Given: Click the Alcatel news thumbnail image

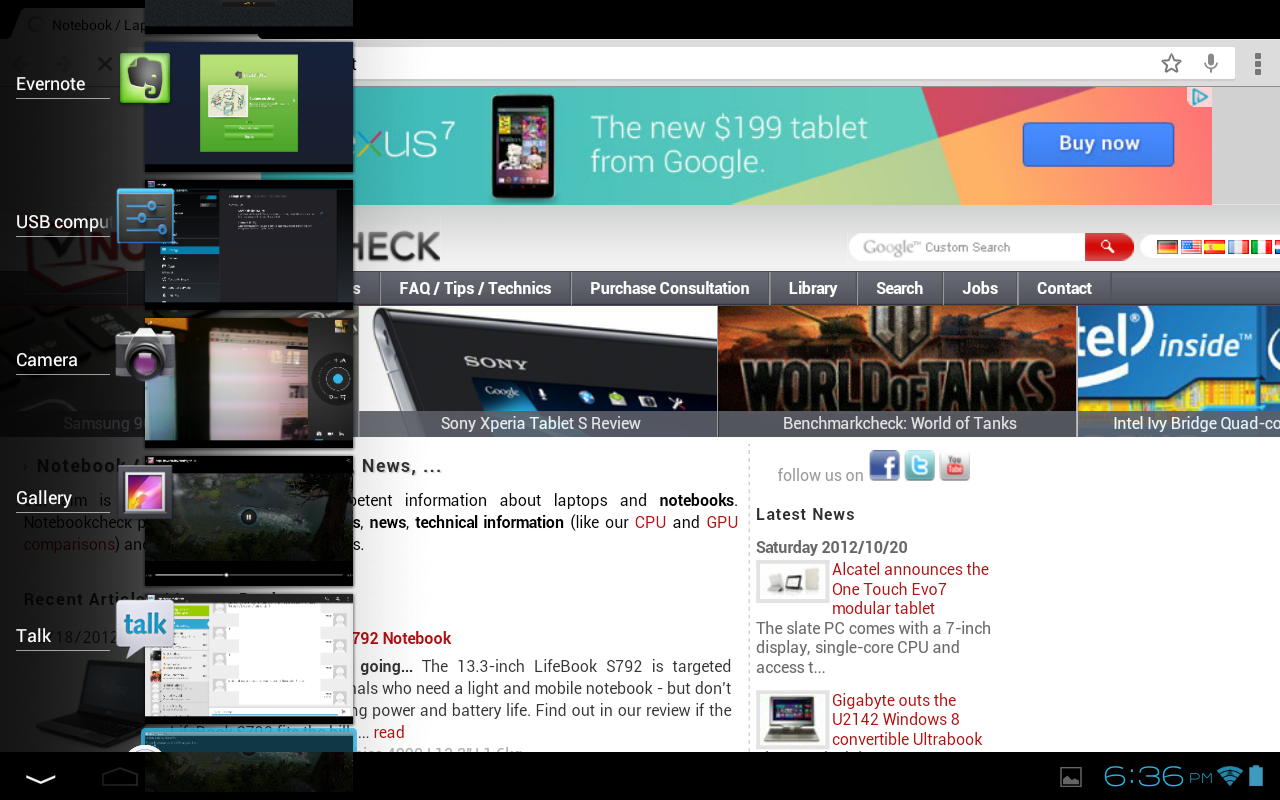Looking at the screenshot, I should tap(792, 581).
